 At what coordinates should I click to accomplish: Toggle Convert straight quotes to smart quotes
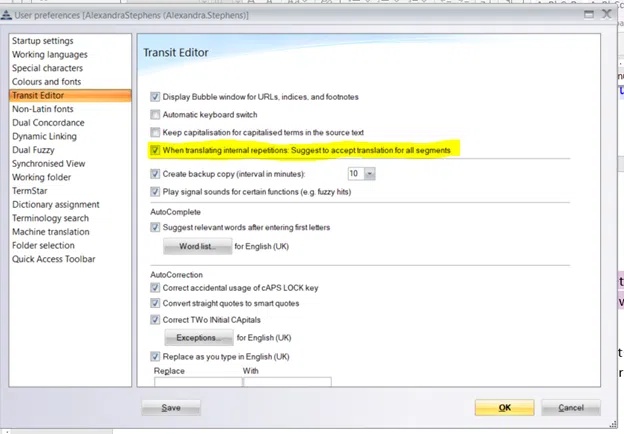click(155, 303)
